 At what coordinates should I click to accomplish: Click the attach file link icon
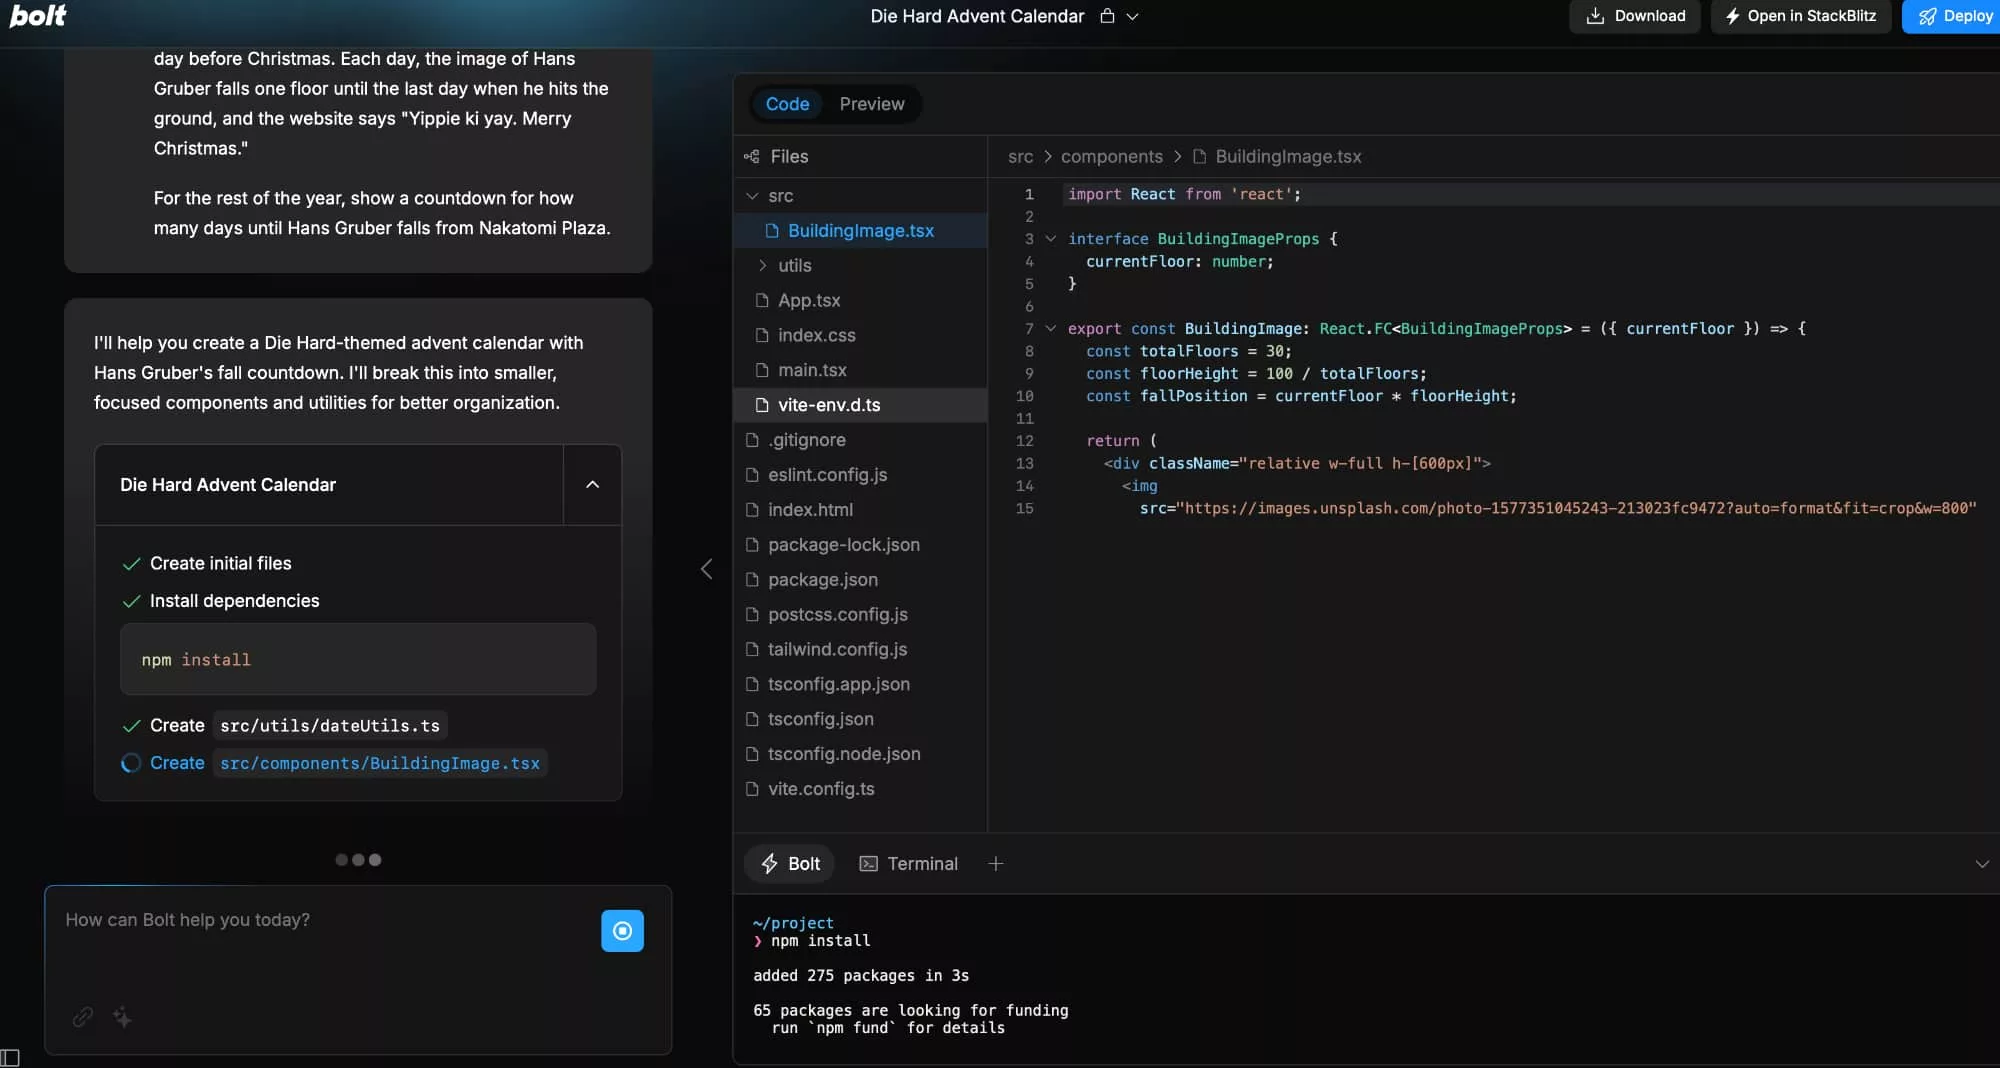83,1017
